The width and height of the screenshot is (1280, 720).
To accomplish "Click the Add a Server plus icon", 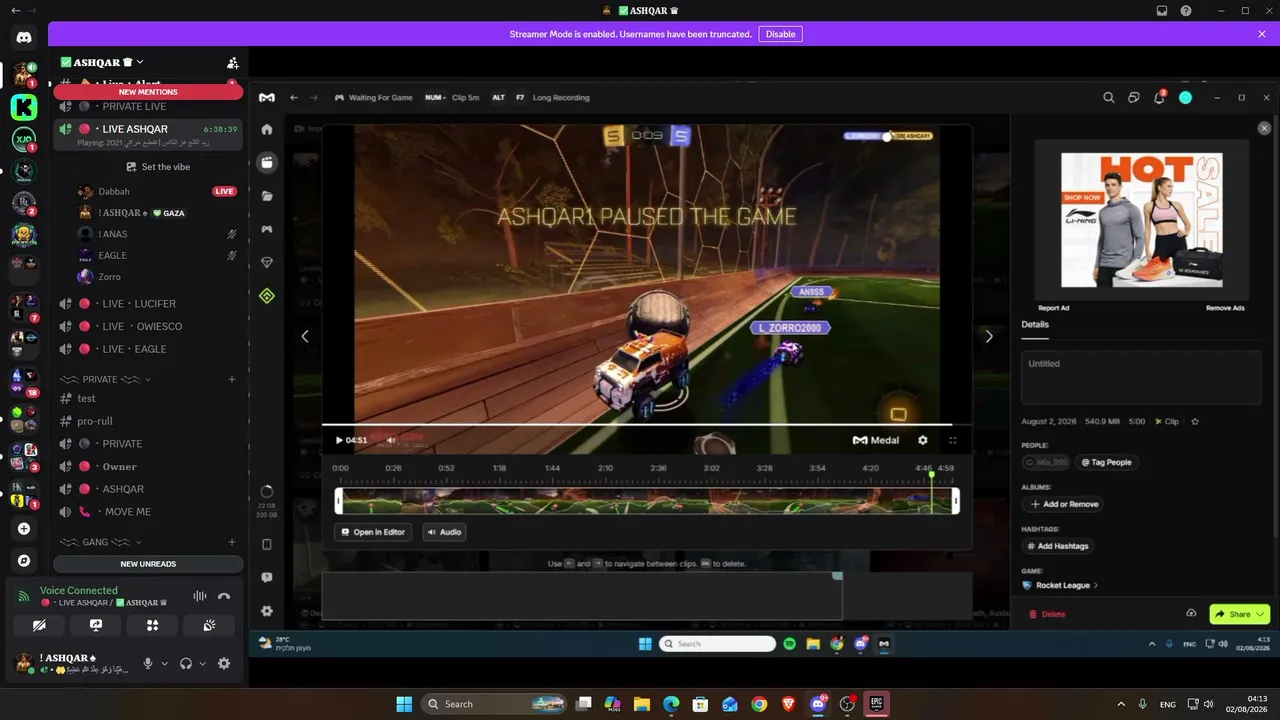I will click(24, 528).
